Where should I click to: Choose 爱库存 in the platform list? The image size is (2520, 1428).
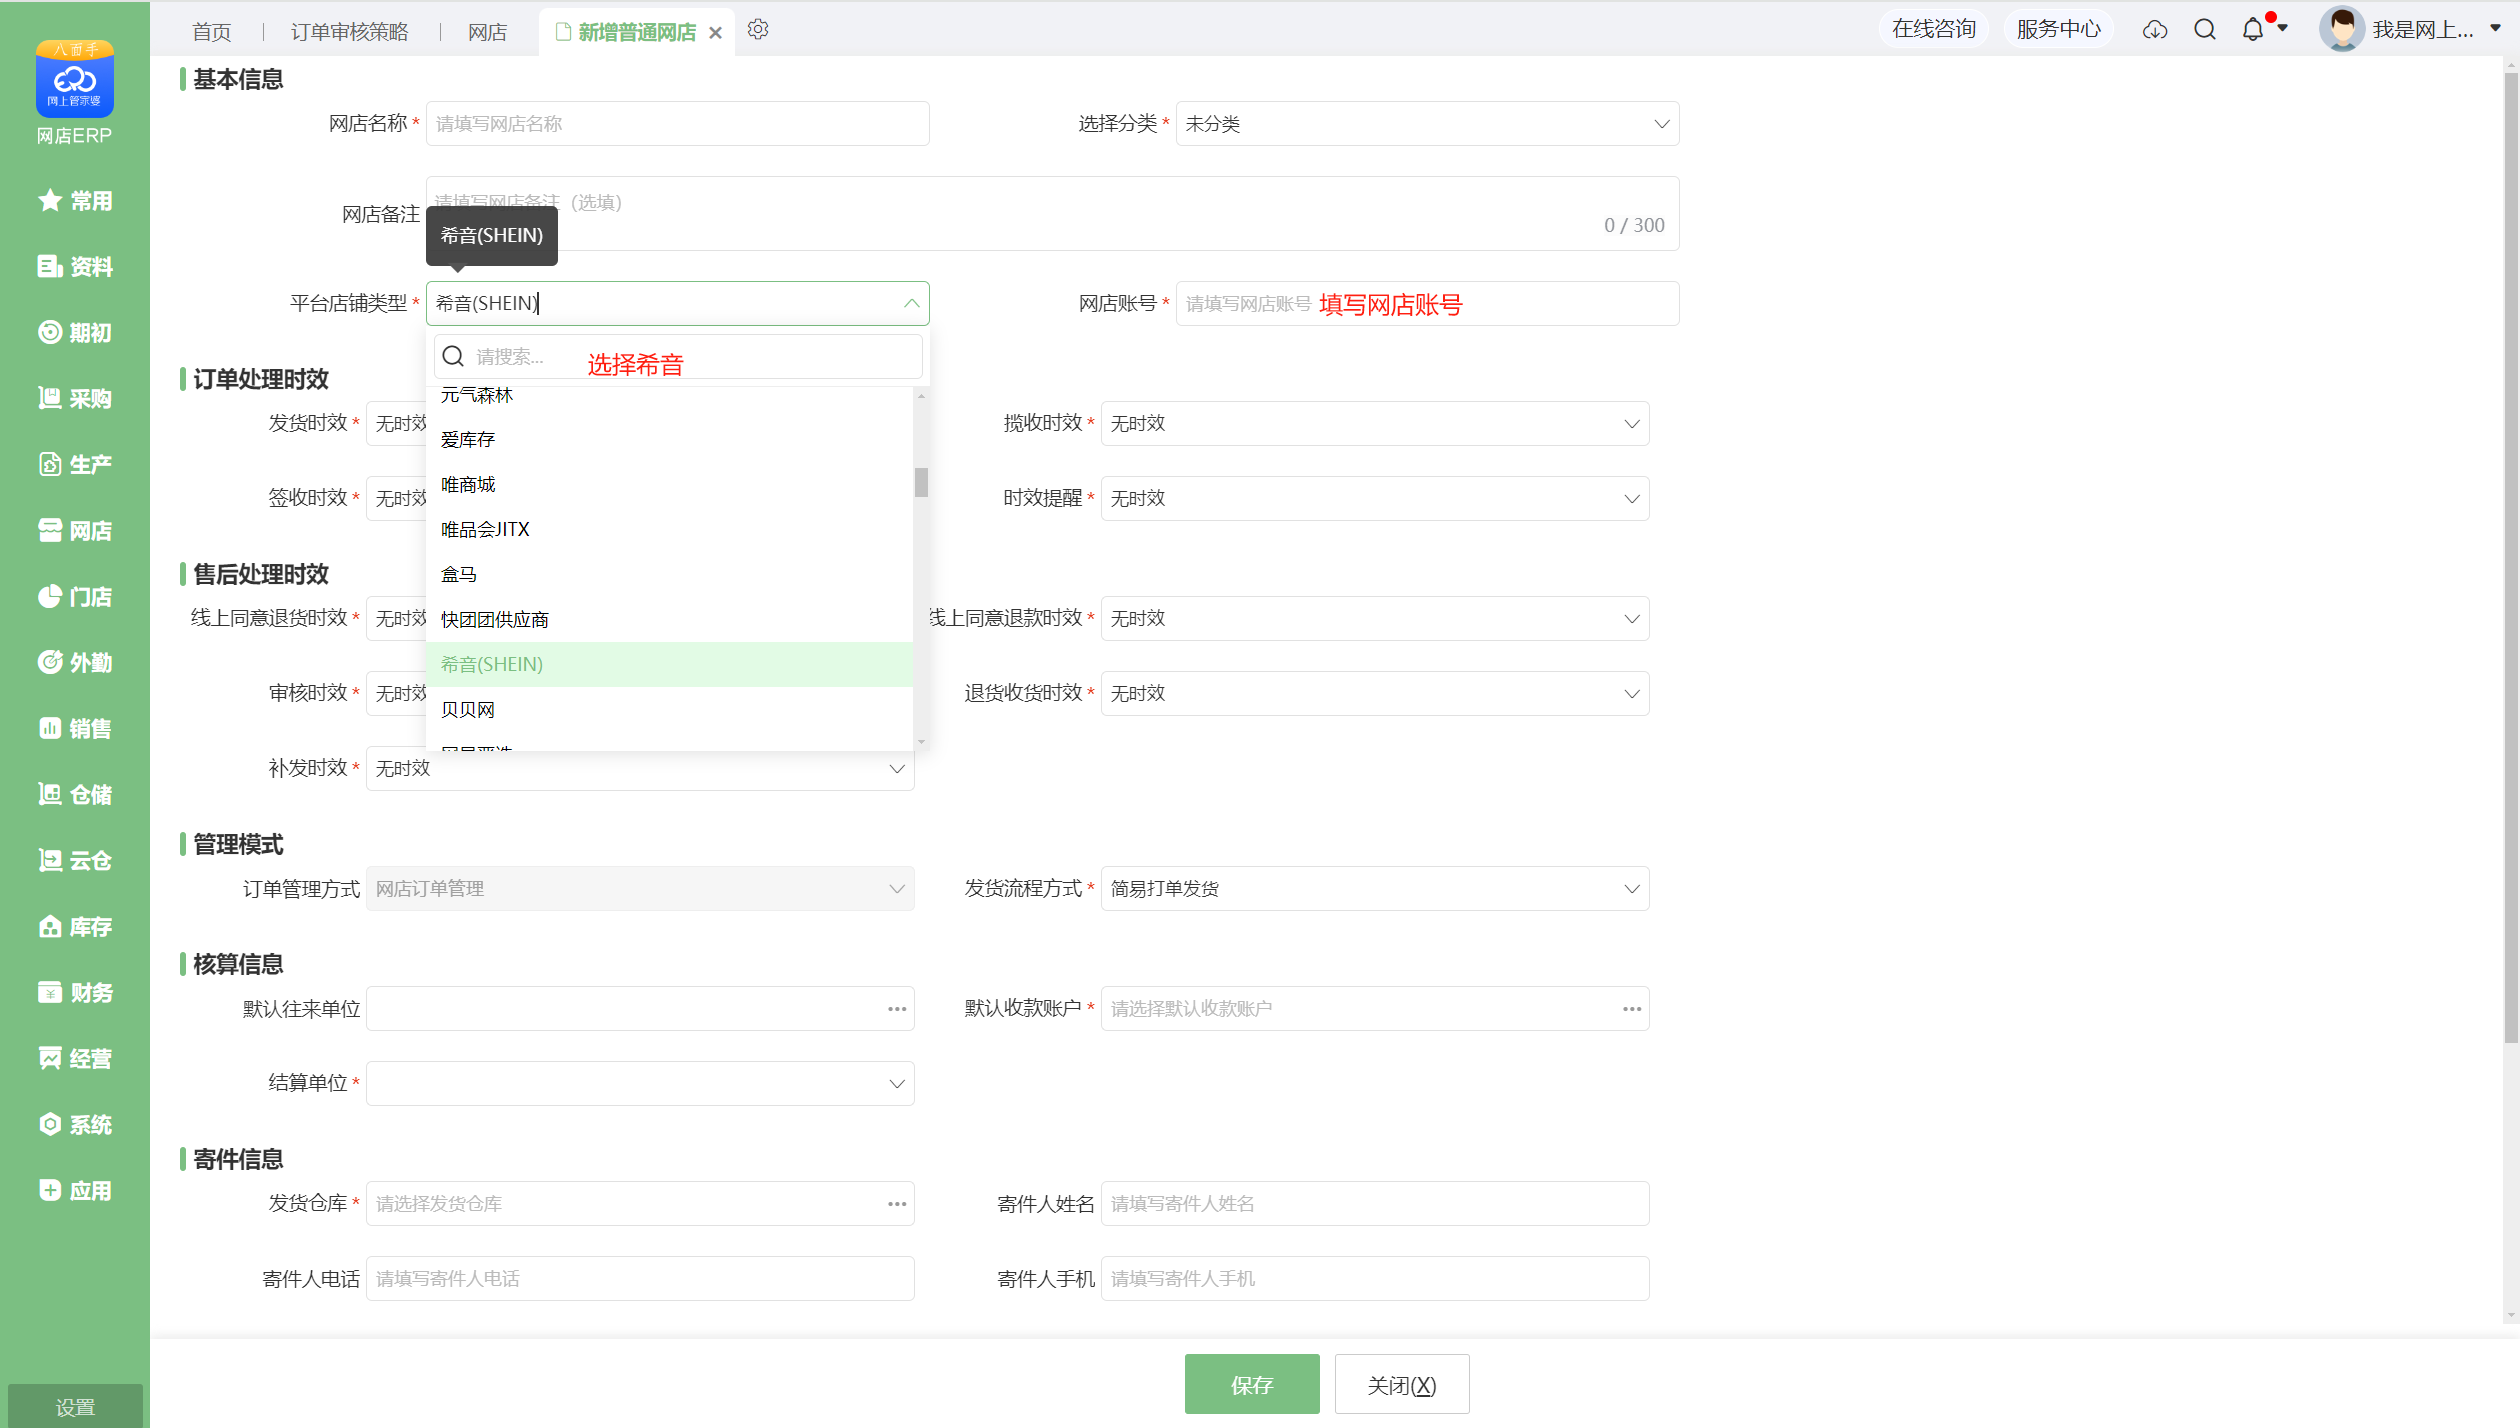pos(669,440)
